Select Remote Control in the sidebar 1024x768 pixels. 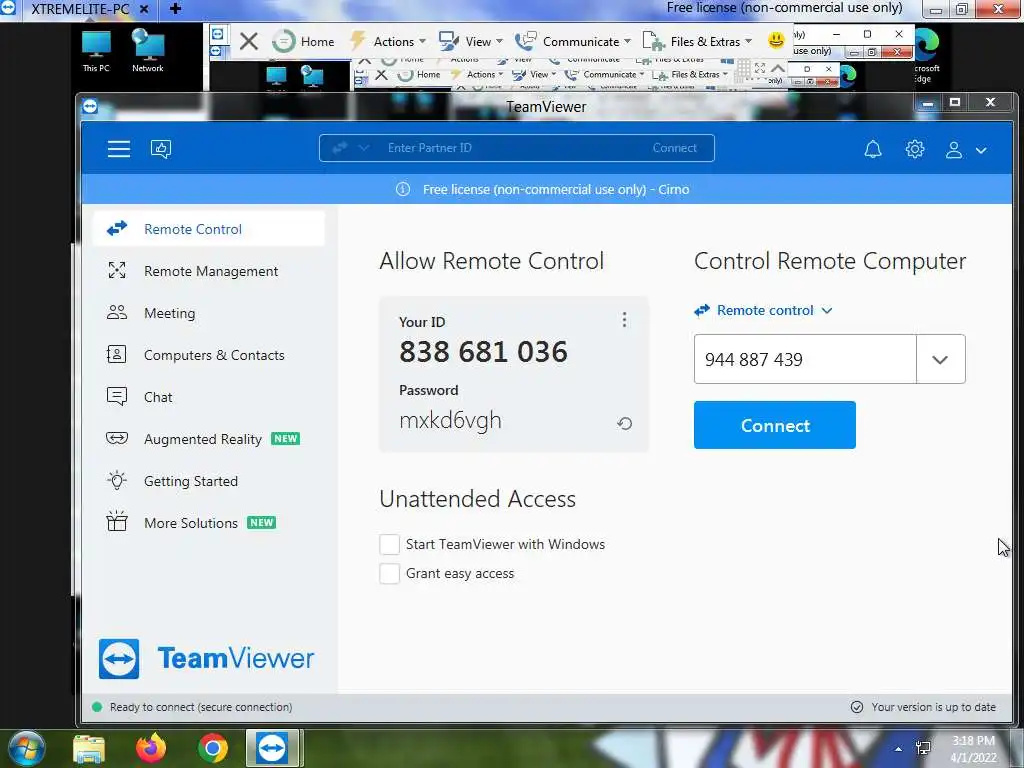point(209,229)
